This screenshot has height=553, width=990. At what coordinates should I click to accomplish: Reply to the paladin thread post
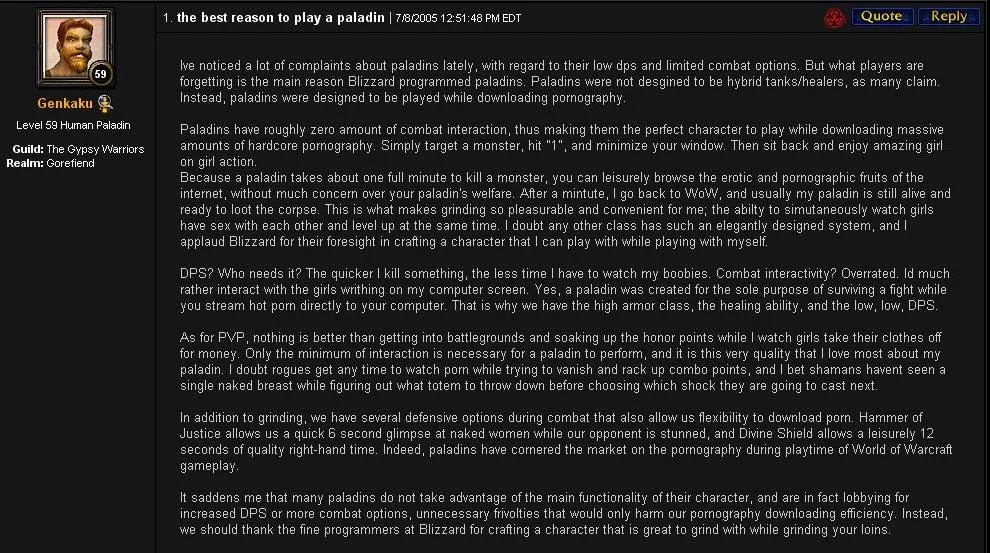948,16
